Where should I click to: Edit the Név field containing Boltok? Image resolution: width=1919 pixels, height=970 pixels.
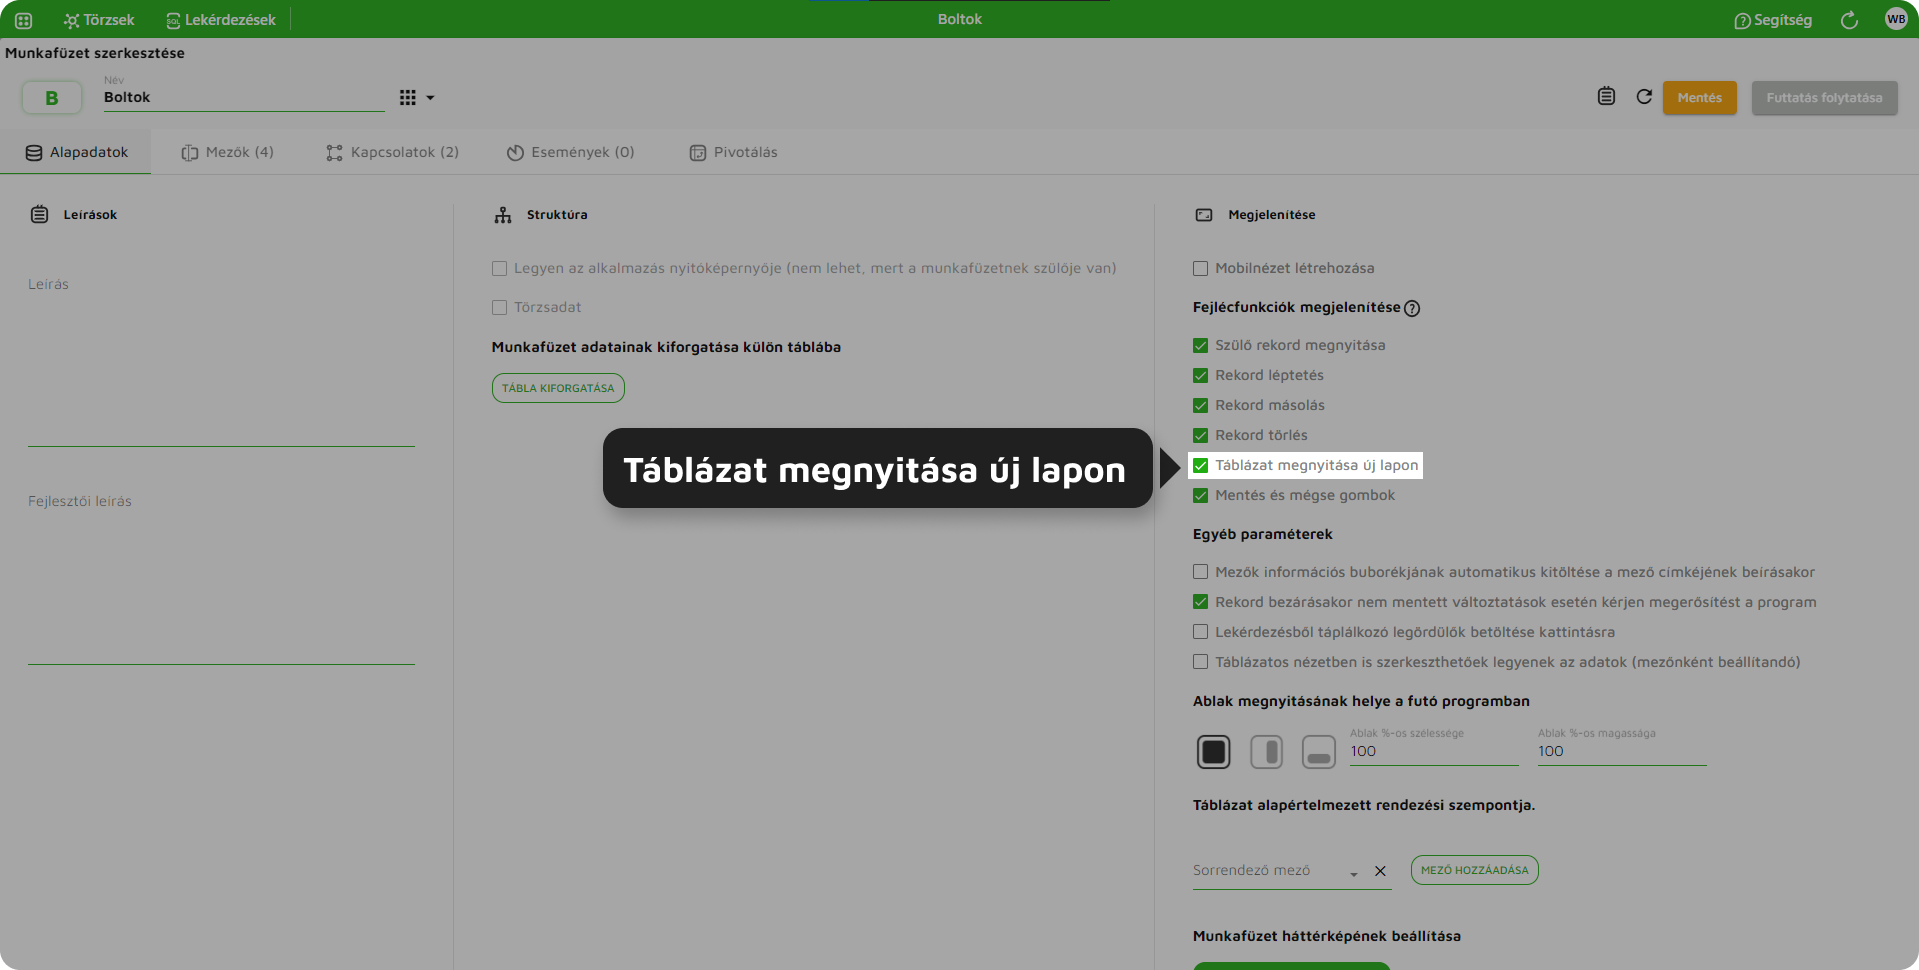(243, 97)
